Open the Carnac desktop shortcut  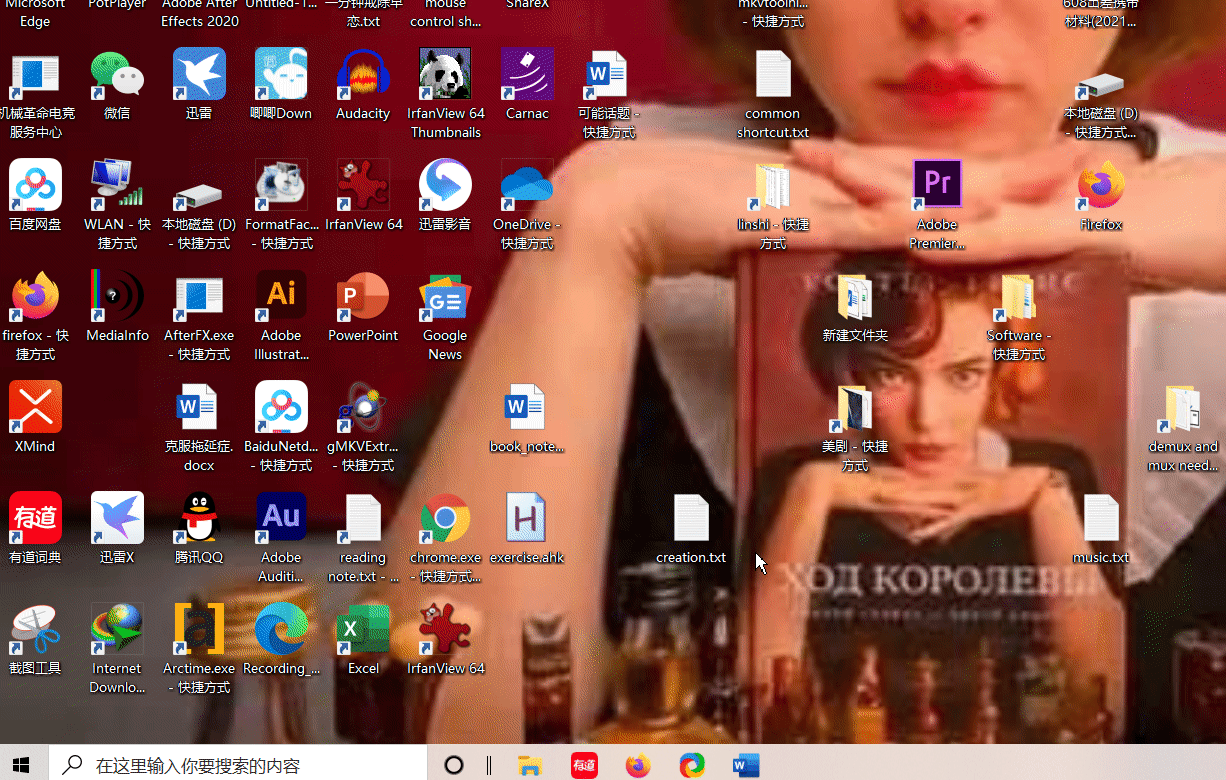pyautogui.click(x=527, y=75)
